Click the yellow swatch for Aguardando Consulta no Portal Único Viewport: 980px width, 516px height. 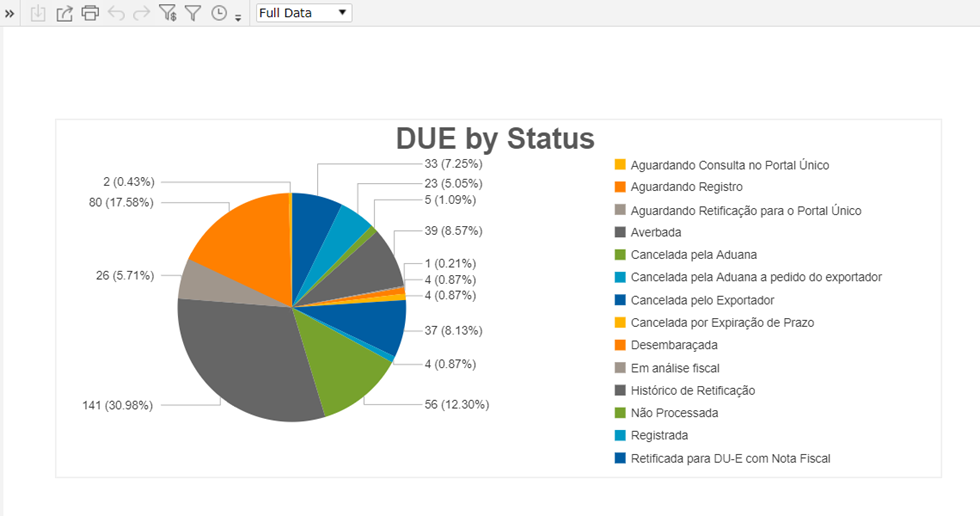tap(620, 165)
